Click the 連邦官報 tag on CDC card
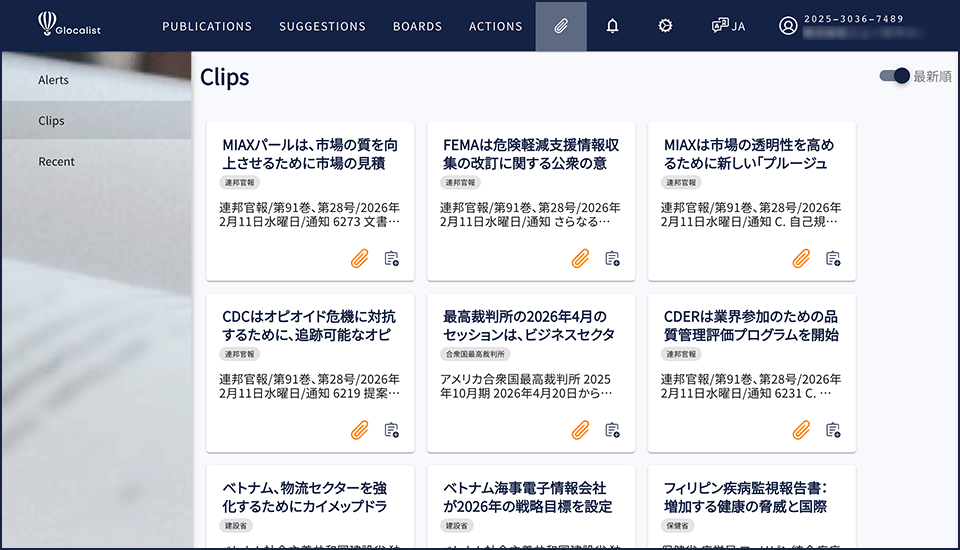This screenshot has height=550, width=960. [x=239, y=354]
